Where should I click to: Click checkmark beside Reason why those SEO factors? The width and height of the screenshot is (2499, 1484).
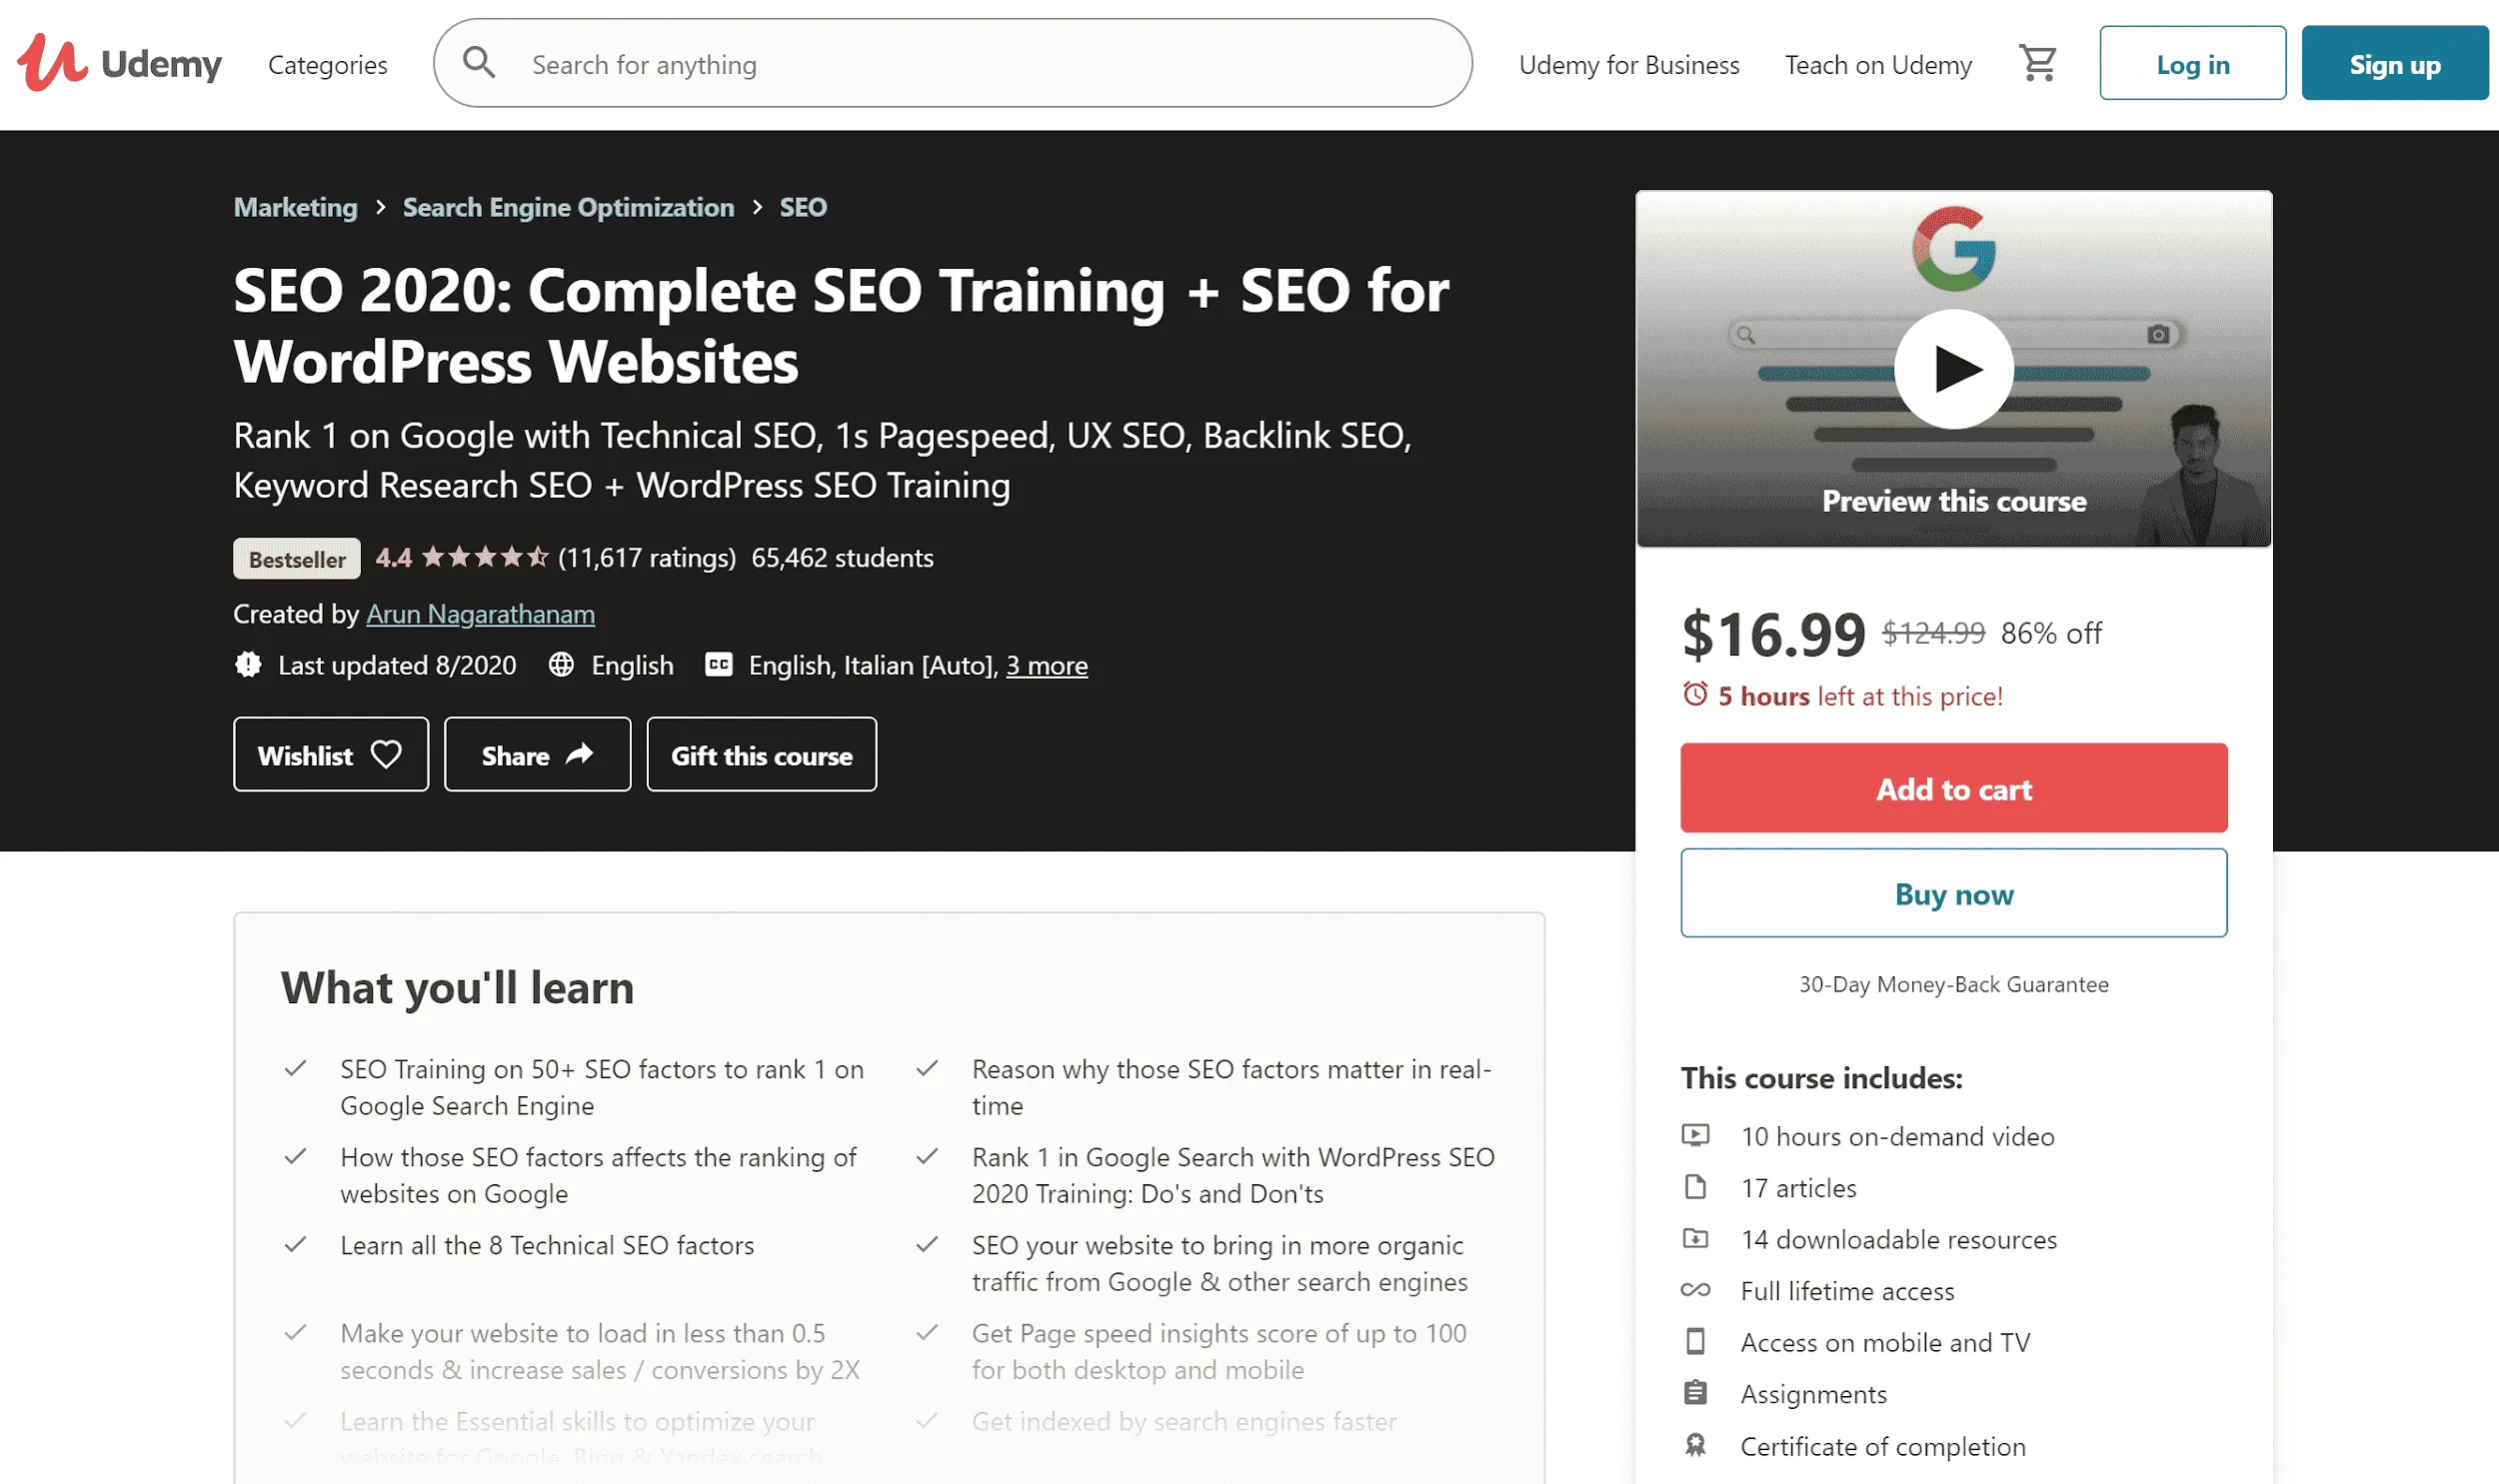pos(927,1068)
